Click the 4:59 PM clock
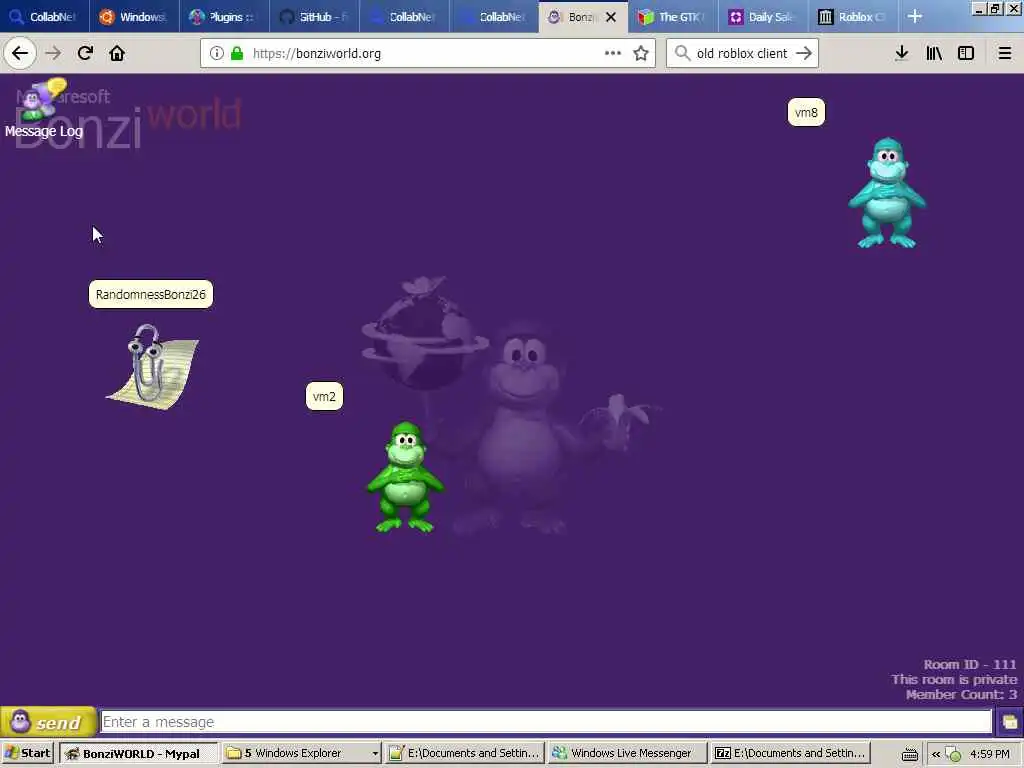The image size is (1024, 768). coord(990,754)
